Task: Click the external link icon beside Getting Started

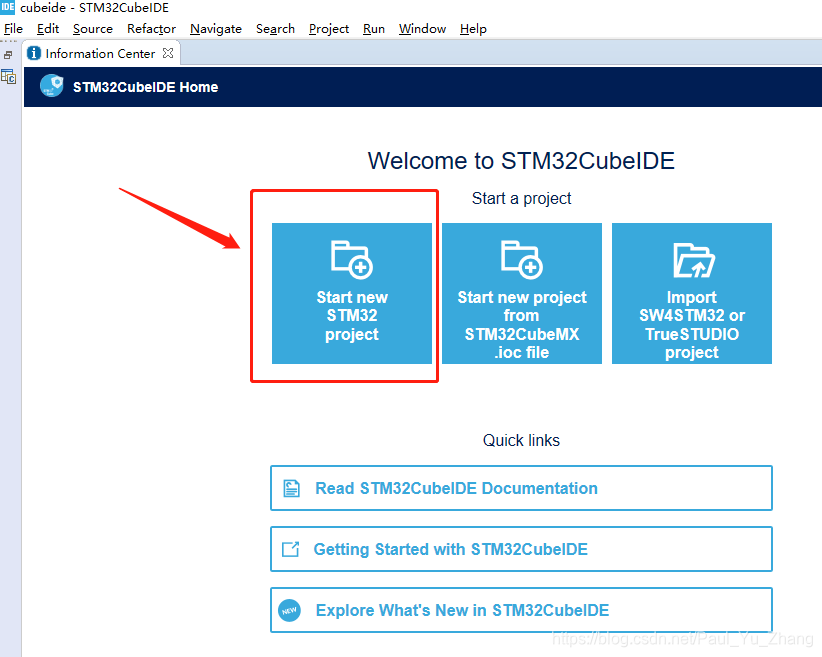Action: pos(290,549)
